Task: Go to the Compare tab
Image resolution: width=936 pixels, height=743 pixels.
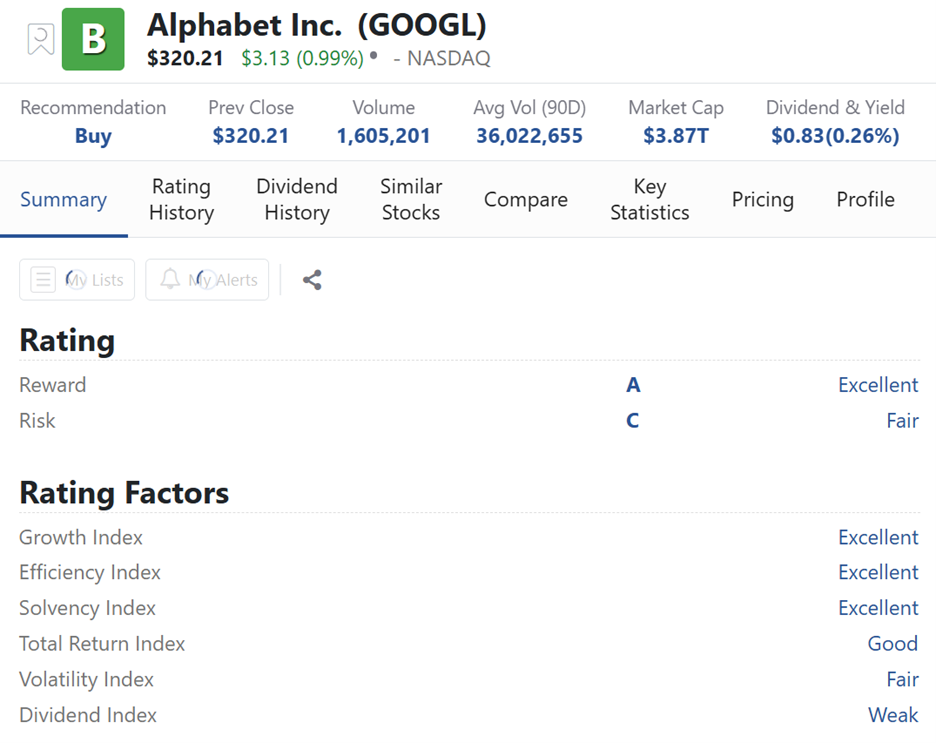Action: [526, 199]
